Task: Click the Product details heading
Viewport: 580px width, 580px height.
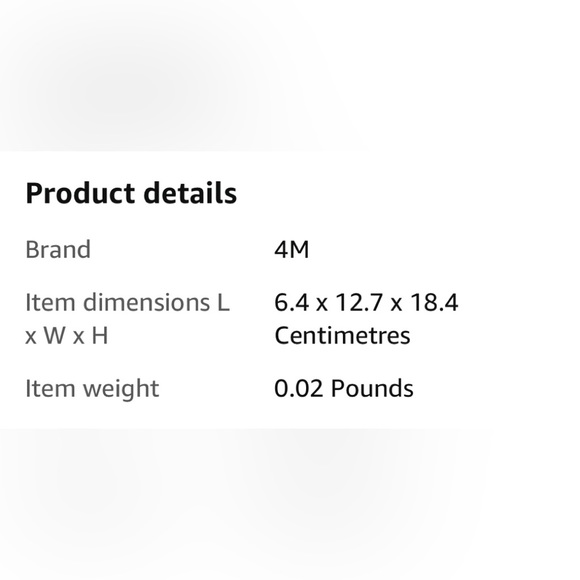Action: point(131,193)
